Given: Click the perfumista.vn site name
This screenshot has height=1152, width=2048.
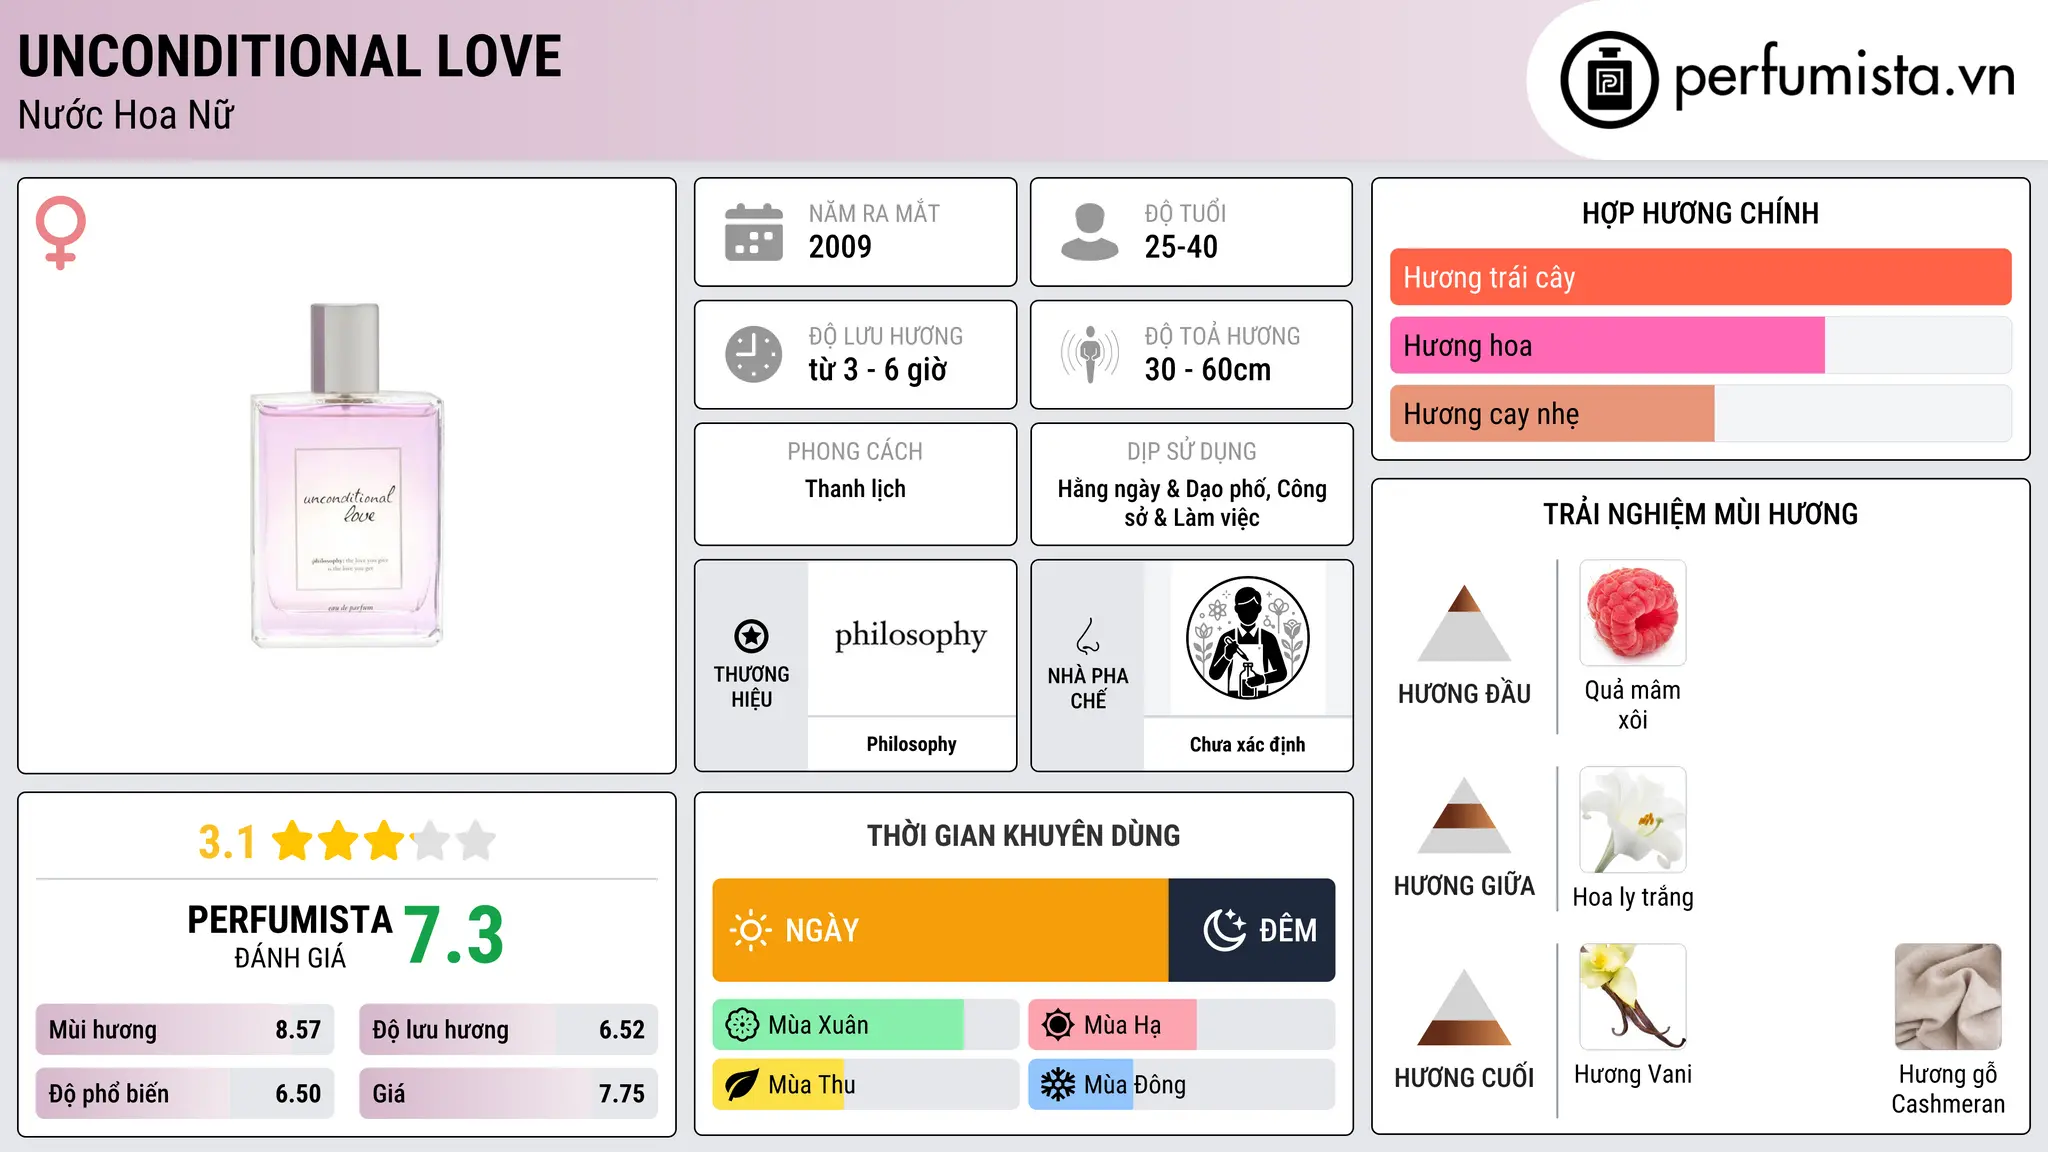Looking at the screenshot, I should point(1845,75).
